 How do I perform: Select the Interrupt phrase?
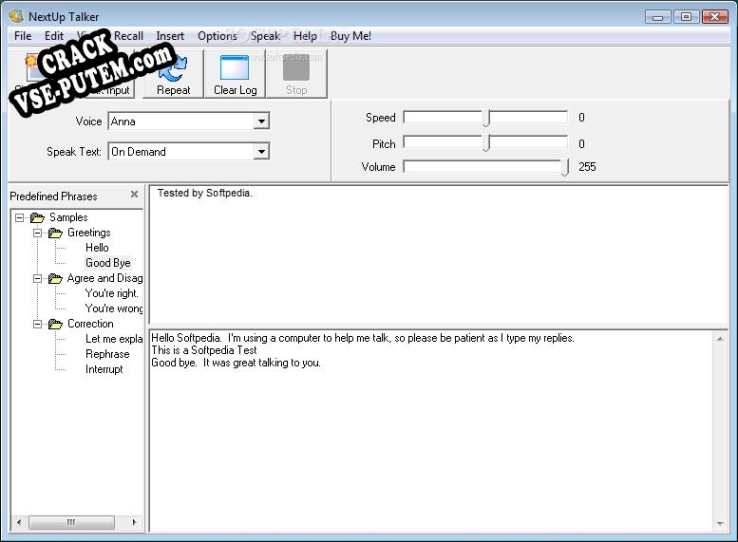(104, 369)
